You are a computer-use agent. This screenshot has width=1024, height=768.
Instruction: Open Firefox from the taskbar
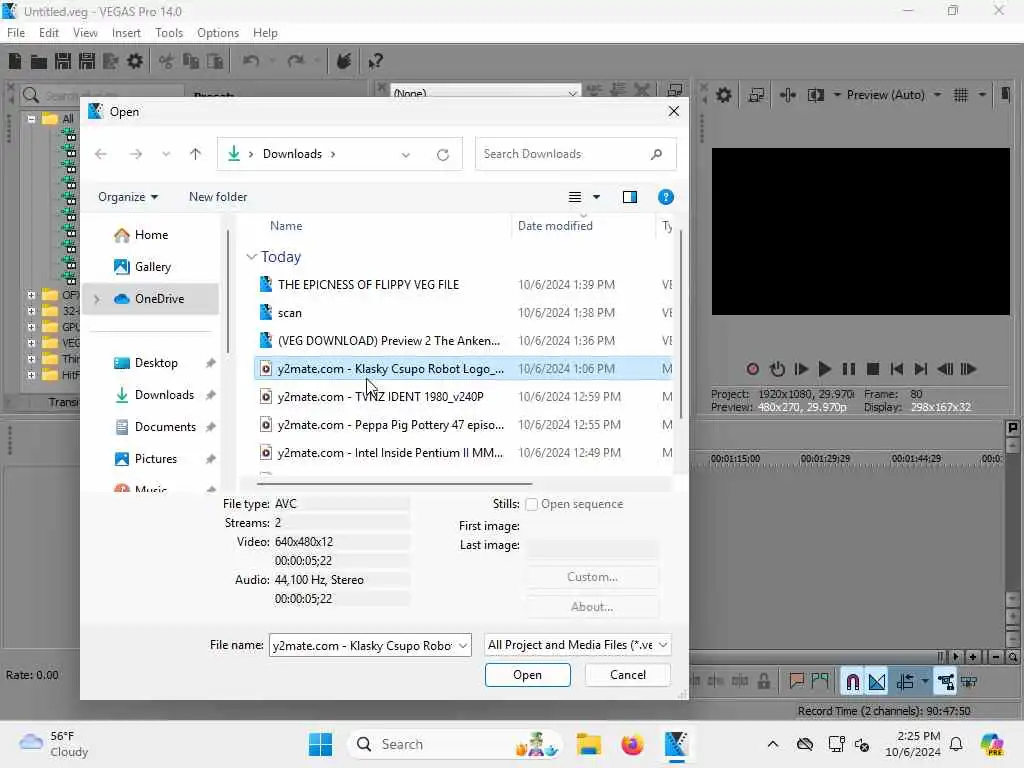tap(632, 744)
